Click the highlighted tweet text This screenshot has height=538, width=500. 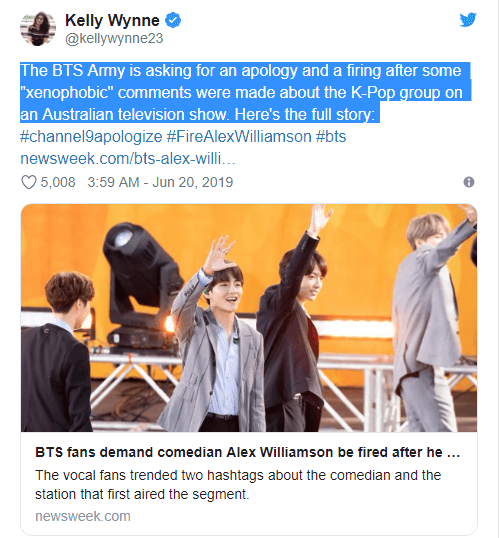tap(245, 93)
